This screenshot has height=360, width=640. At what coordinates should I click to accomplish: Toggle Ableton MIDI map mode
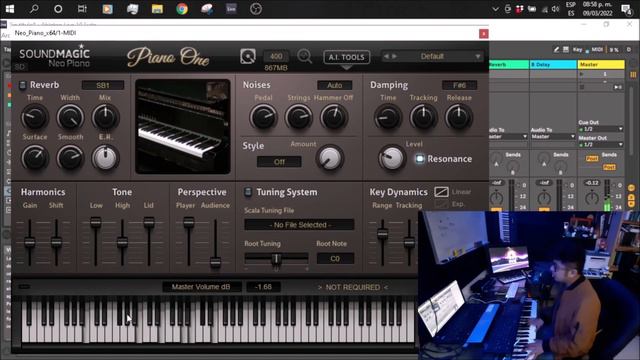point(597,49)
